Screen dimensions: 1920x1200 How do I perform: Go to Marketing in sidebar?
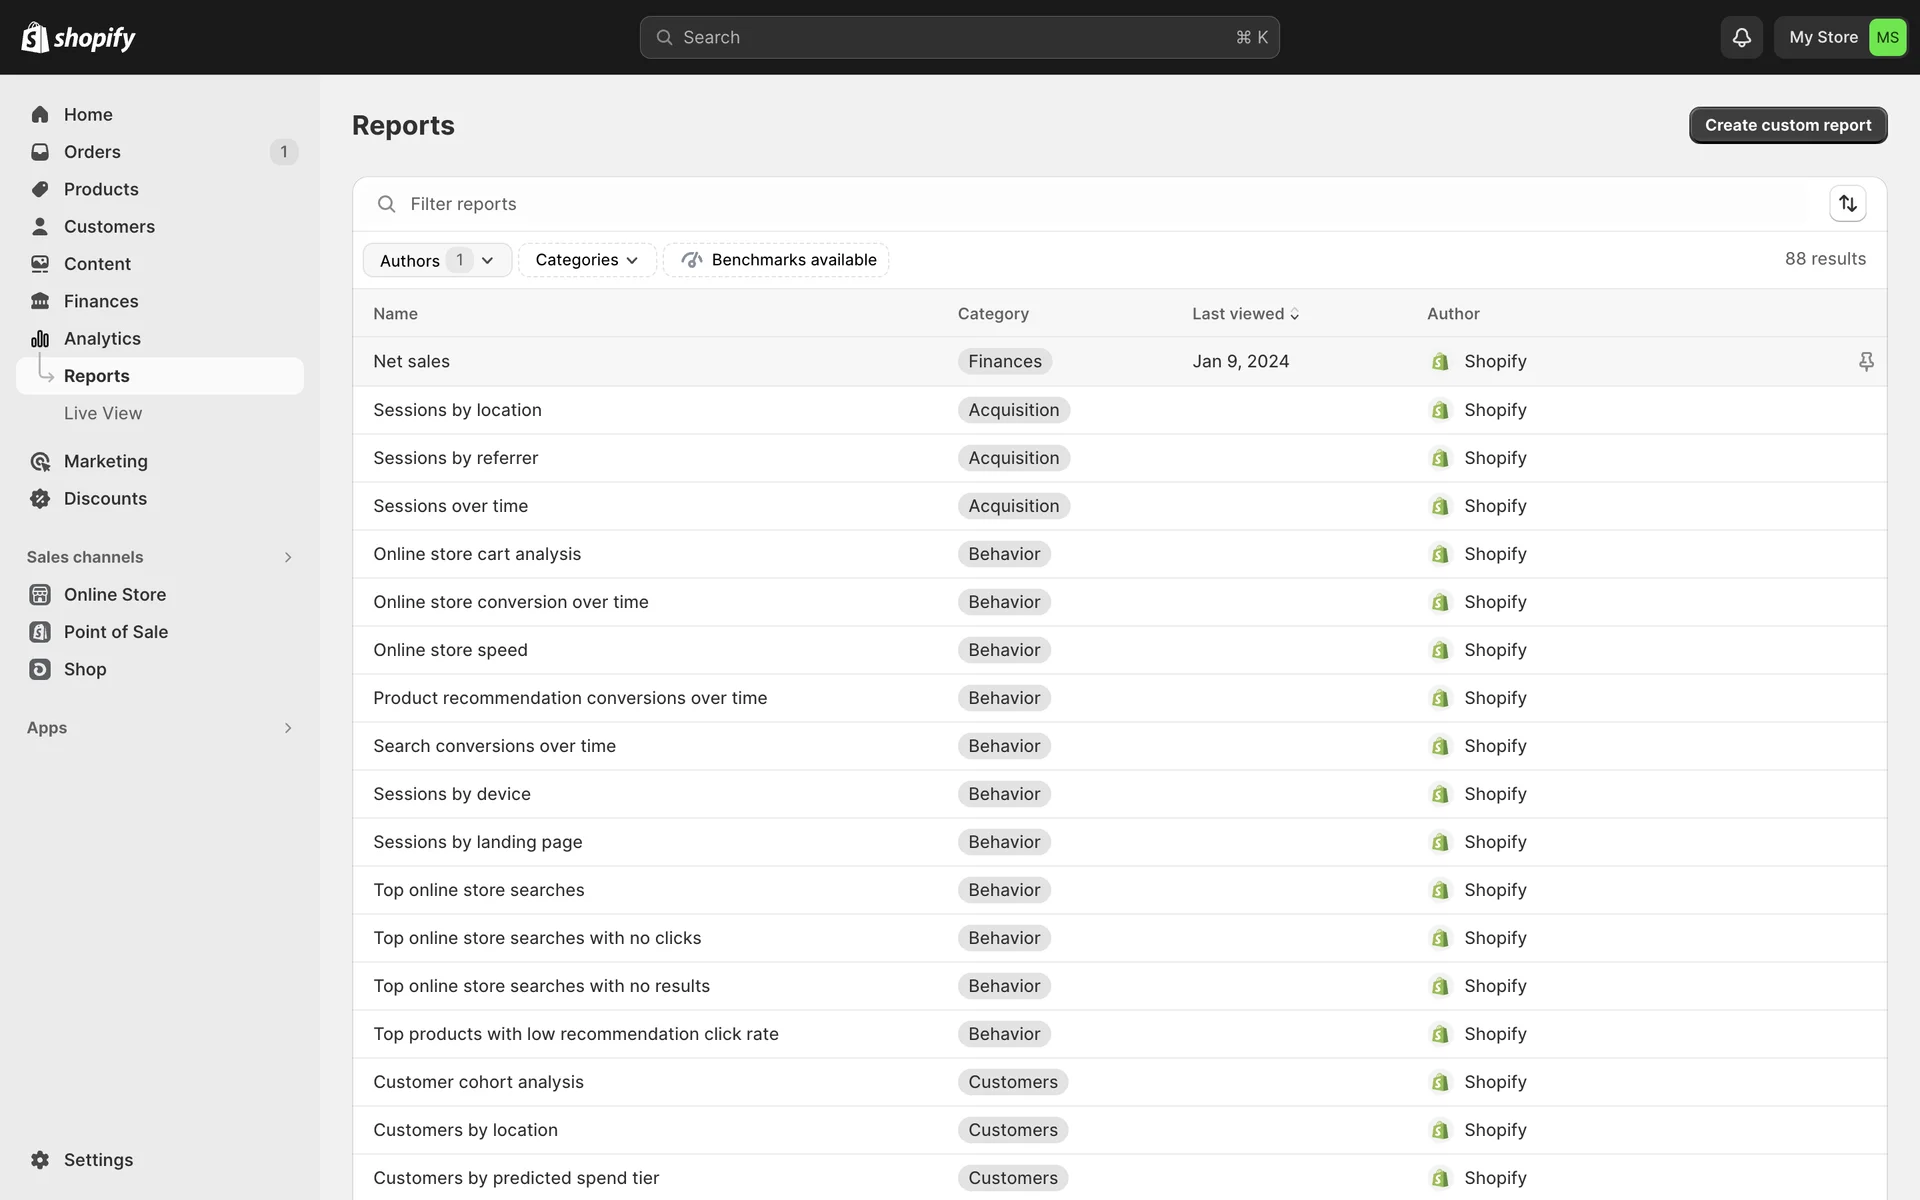click(105, 461)
